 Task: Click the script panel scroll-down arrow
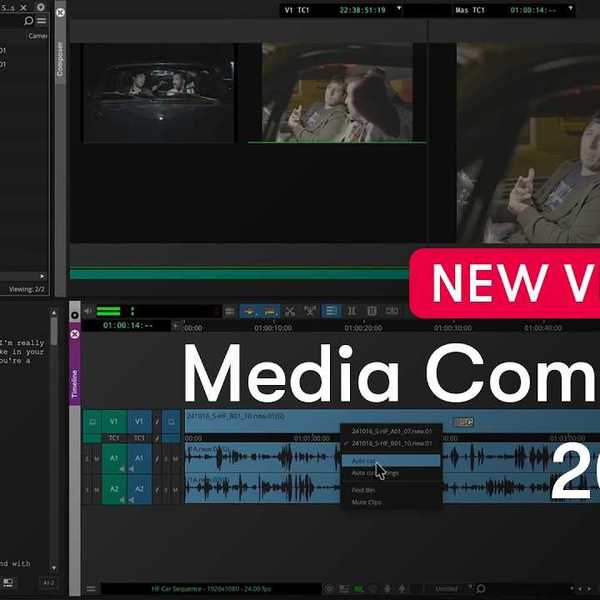pyautogui.click(x=54, y=568)
